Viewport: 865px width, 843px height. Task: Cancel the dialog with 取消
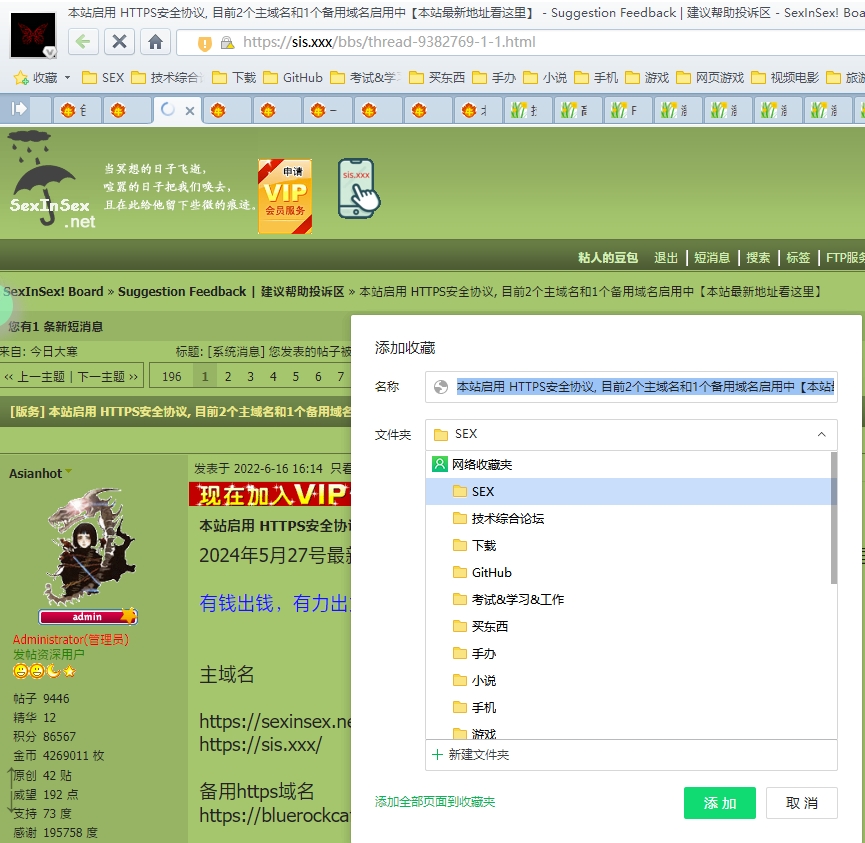[x=802, y=803]
